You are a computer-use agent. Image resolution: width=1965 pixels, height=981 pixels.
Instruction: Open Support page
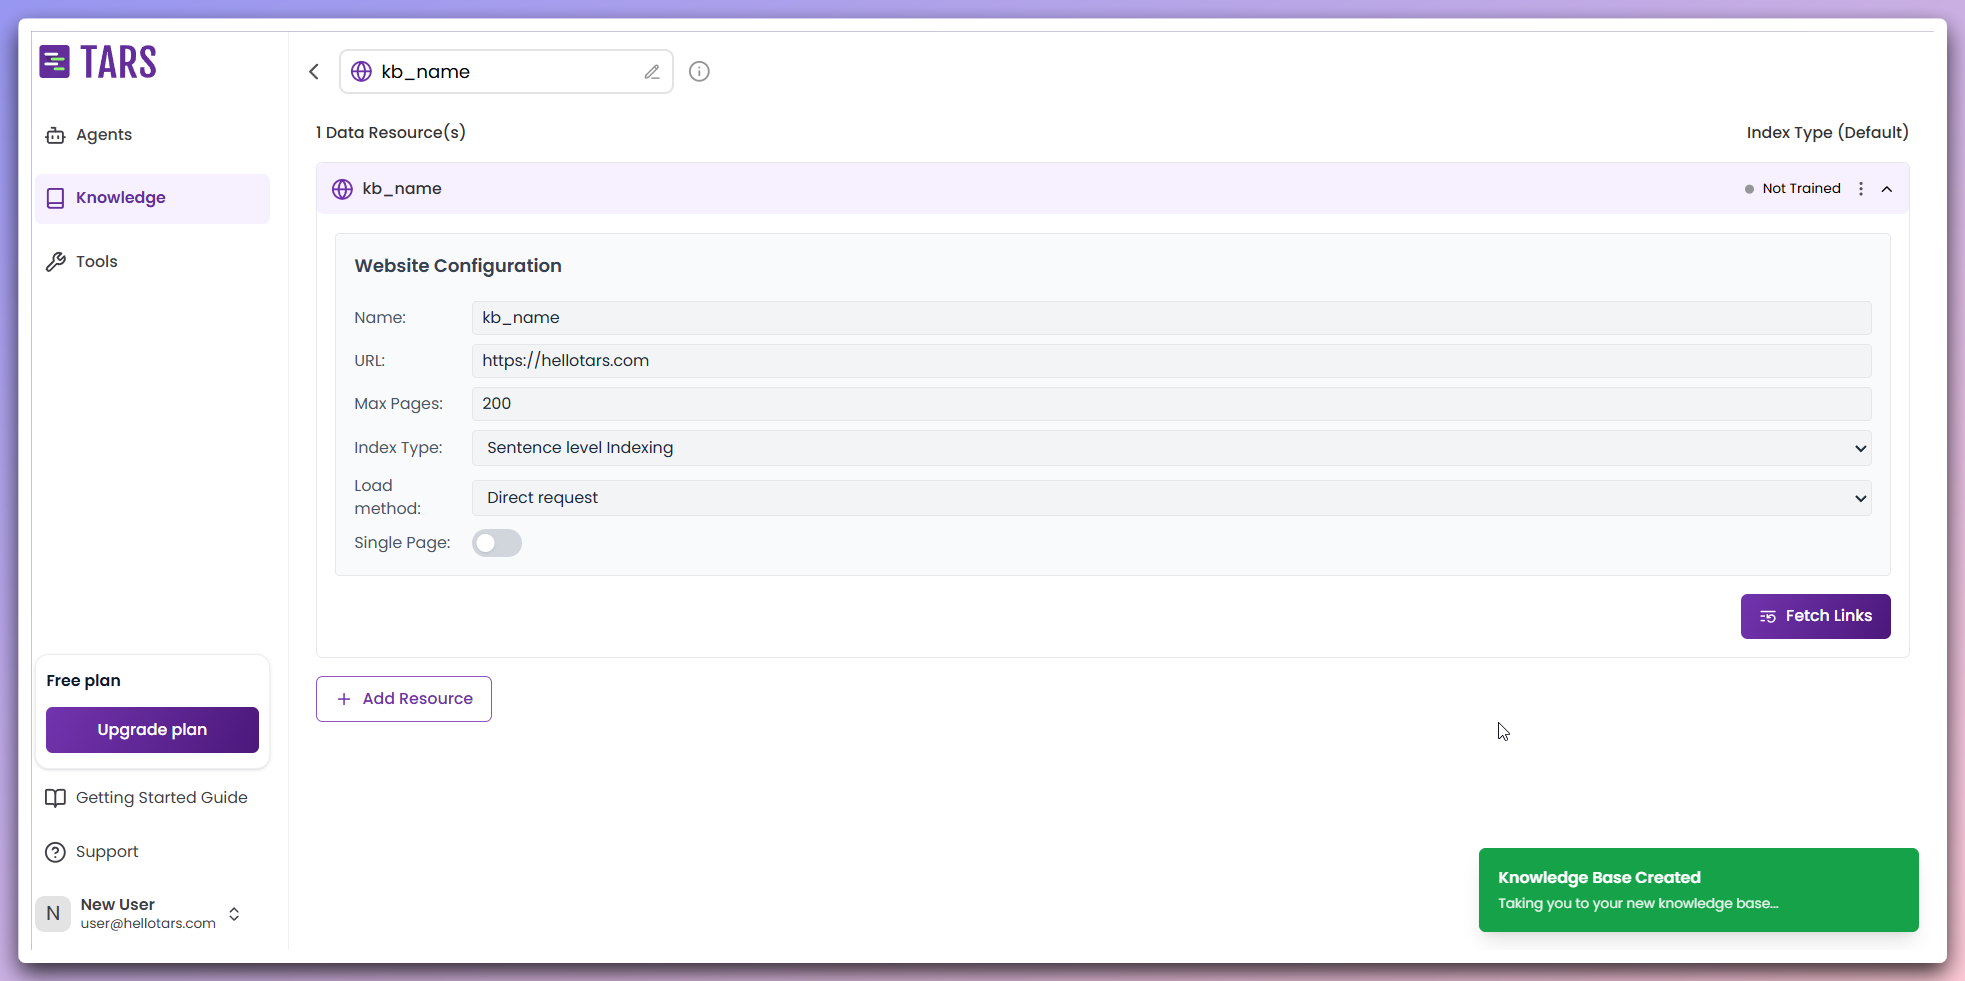click(92, 852)
